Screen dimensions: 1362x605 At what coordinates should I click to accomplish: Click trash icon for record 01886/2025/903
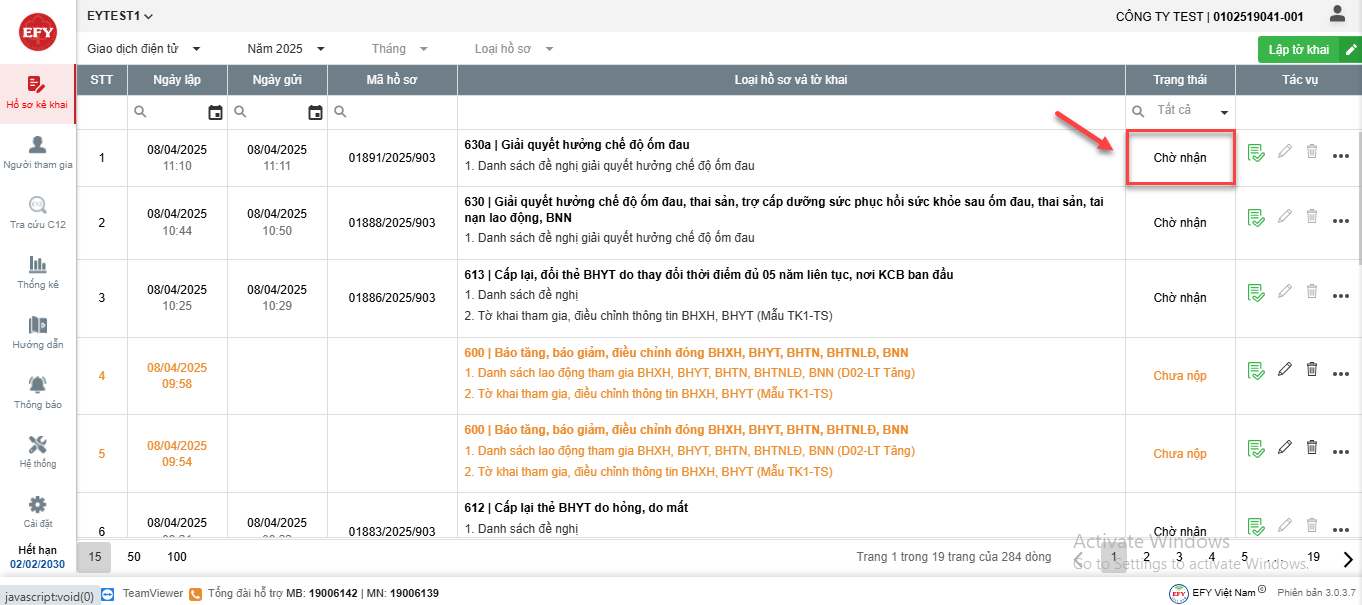(x=1312, y=292)
